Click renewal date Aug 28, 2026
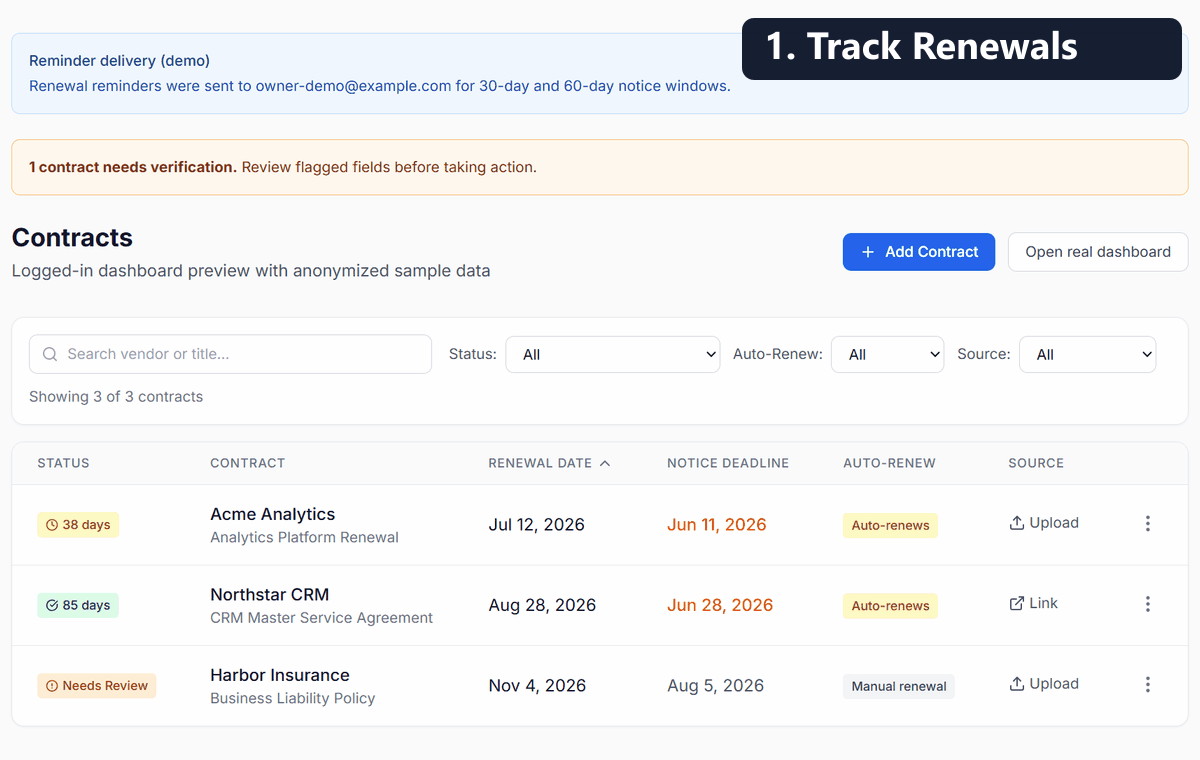Viewport: 1200px width, 760px height. (x=542, y=605)
